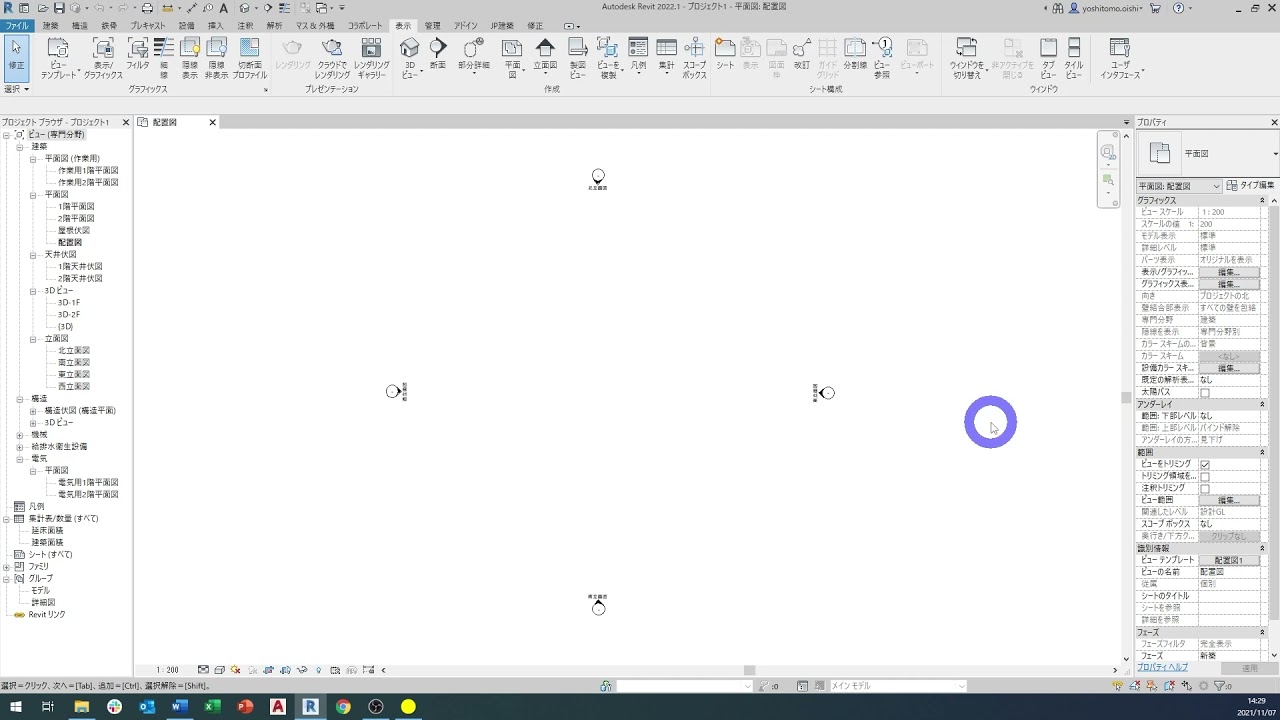The image size is (1280, 720).
Task: Click the Elevation (立面図) tool
Action: pyautogui.click(x=545, y=55)
